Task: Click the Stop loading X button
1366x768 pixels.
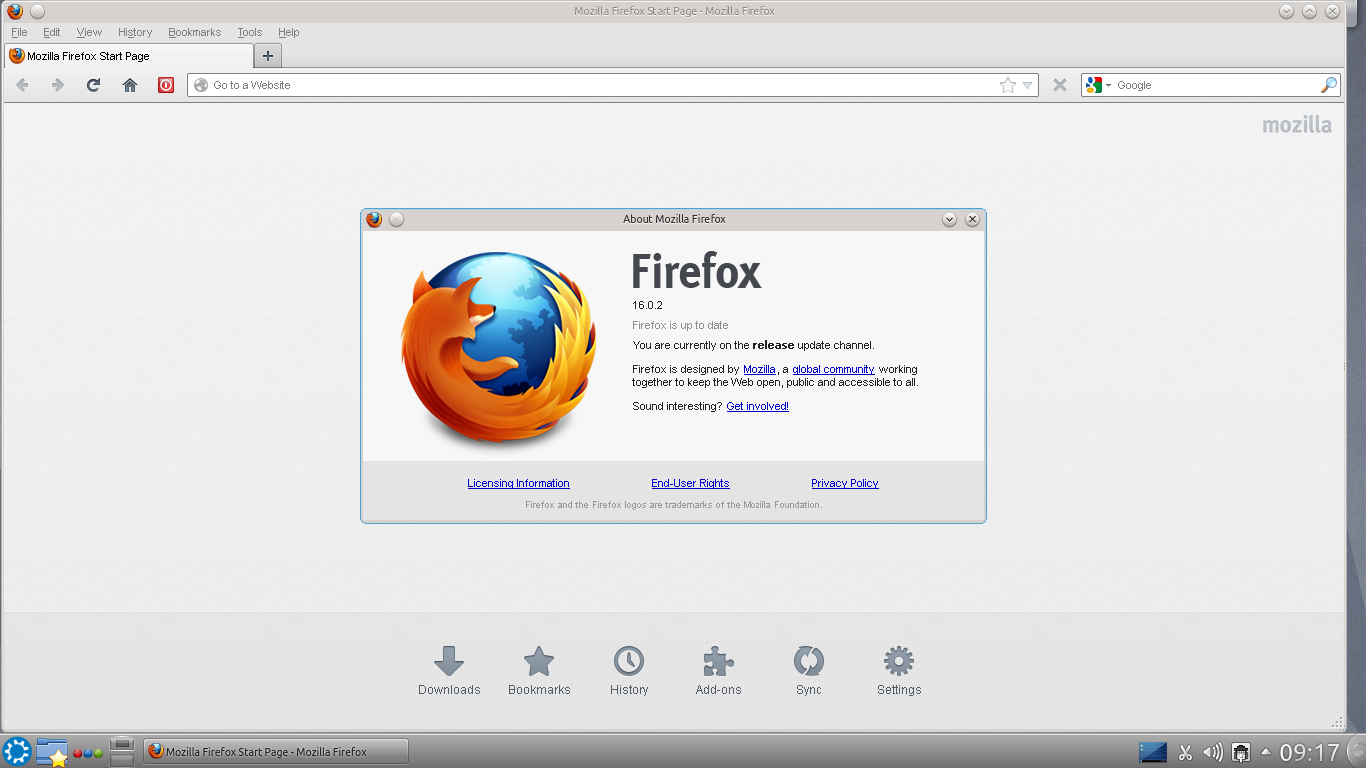Action: tap(1060, 85)
